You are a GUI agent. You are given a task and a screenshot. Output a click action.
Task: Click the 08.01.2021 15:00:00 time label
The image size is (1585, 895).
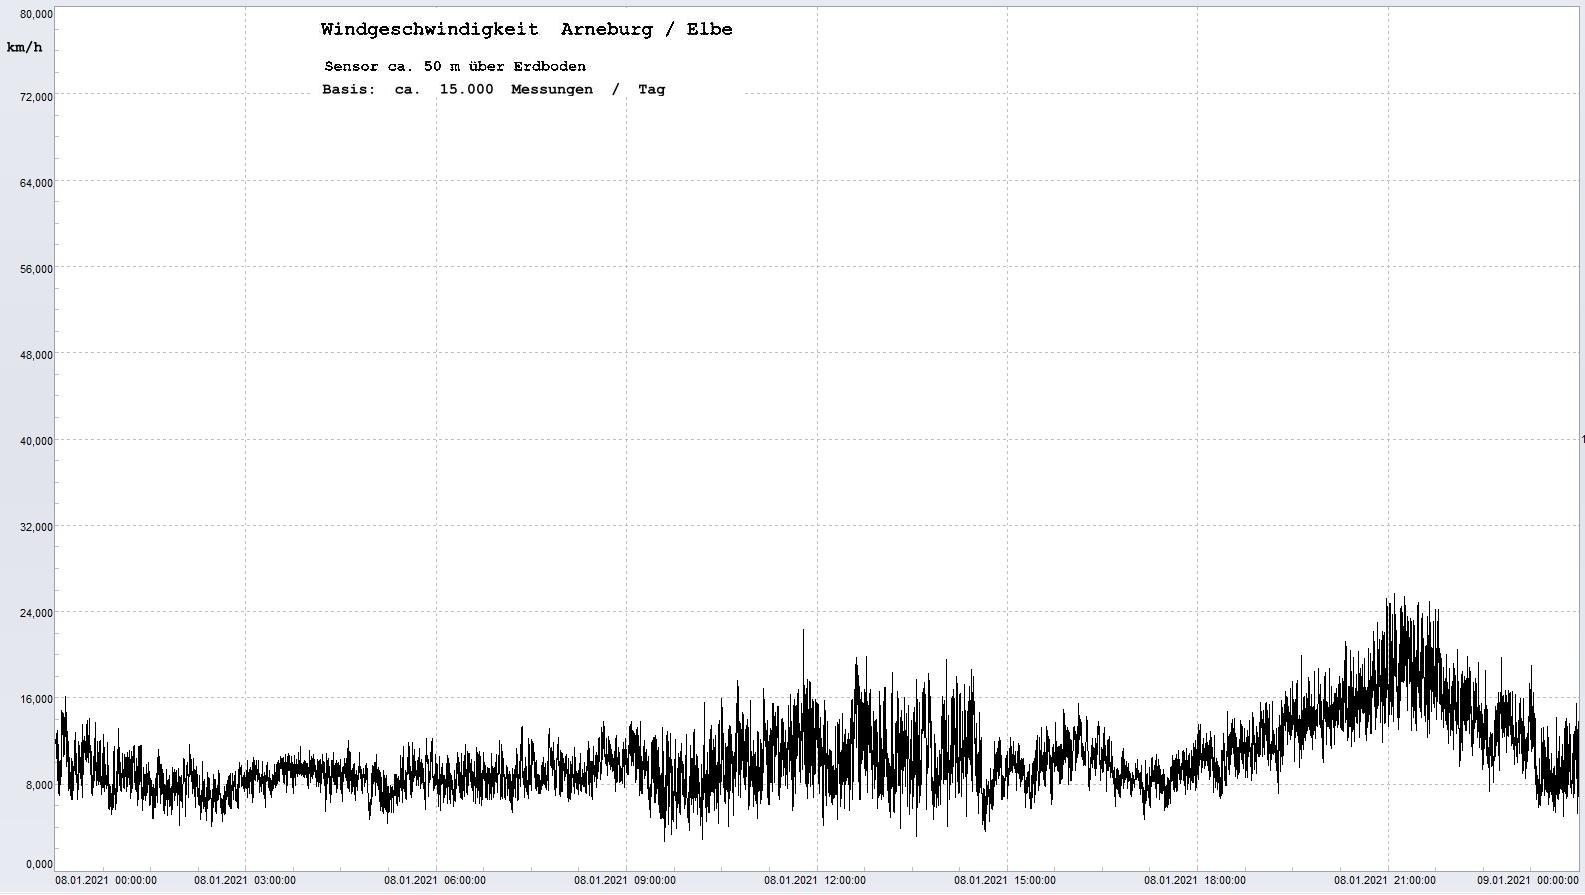tap(1005, 881)
